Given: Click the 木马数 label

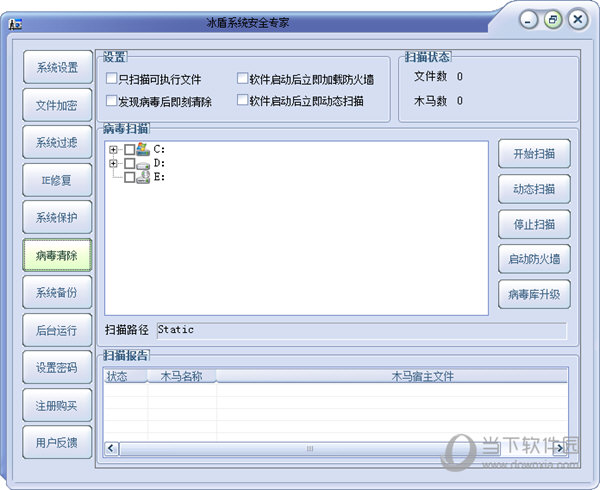Looking at the screenshot, I should (x=430, y=101).
